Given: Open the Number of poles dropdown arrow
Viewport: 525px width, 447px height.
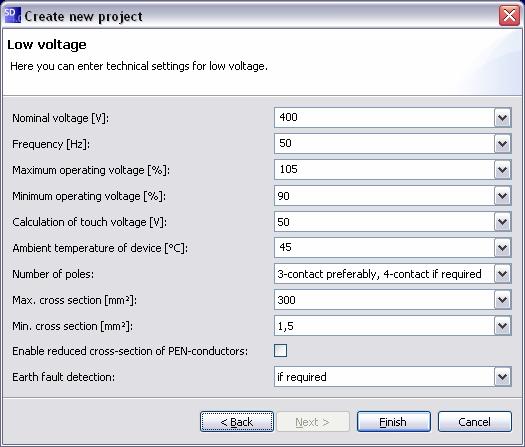Looking at the screenshot, I should (x=503, y=274).
